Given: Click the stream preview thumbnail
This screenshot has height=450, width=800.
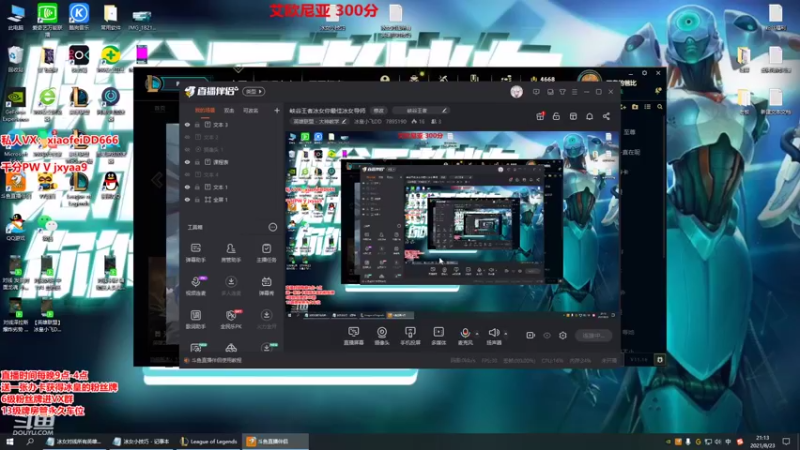Looking at the screenshot, I should click(452, 225).
